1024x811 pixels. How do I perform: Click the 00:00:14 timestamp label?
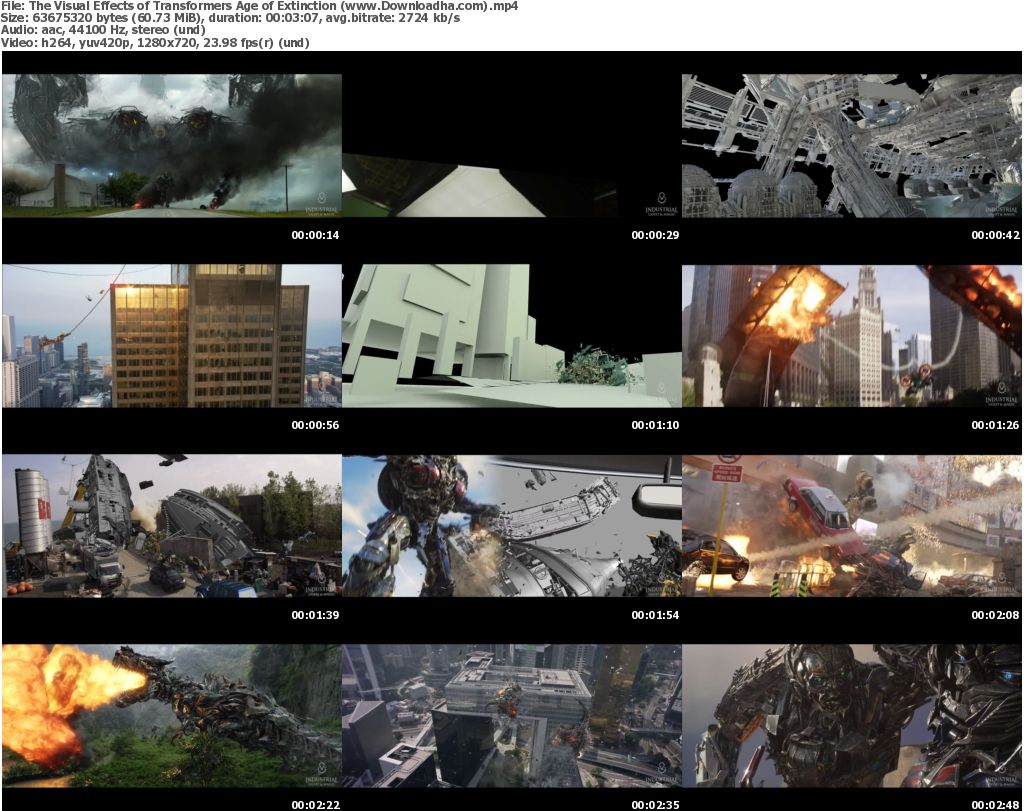coord(315,235)
